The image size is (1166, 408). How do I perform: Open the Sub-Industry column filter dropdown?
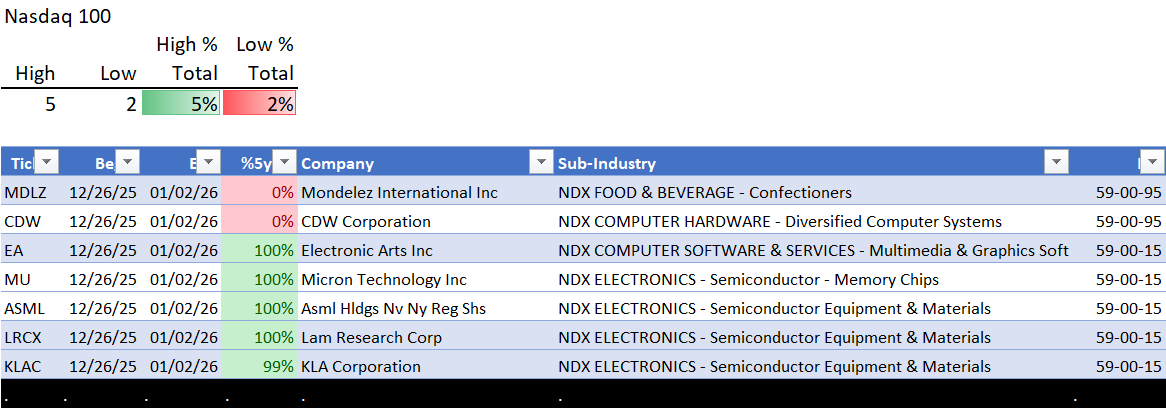pyautogui.click(x=1056, y=162)
